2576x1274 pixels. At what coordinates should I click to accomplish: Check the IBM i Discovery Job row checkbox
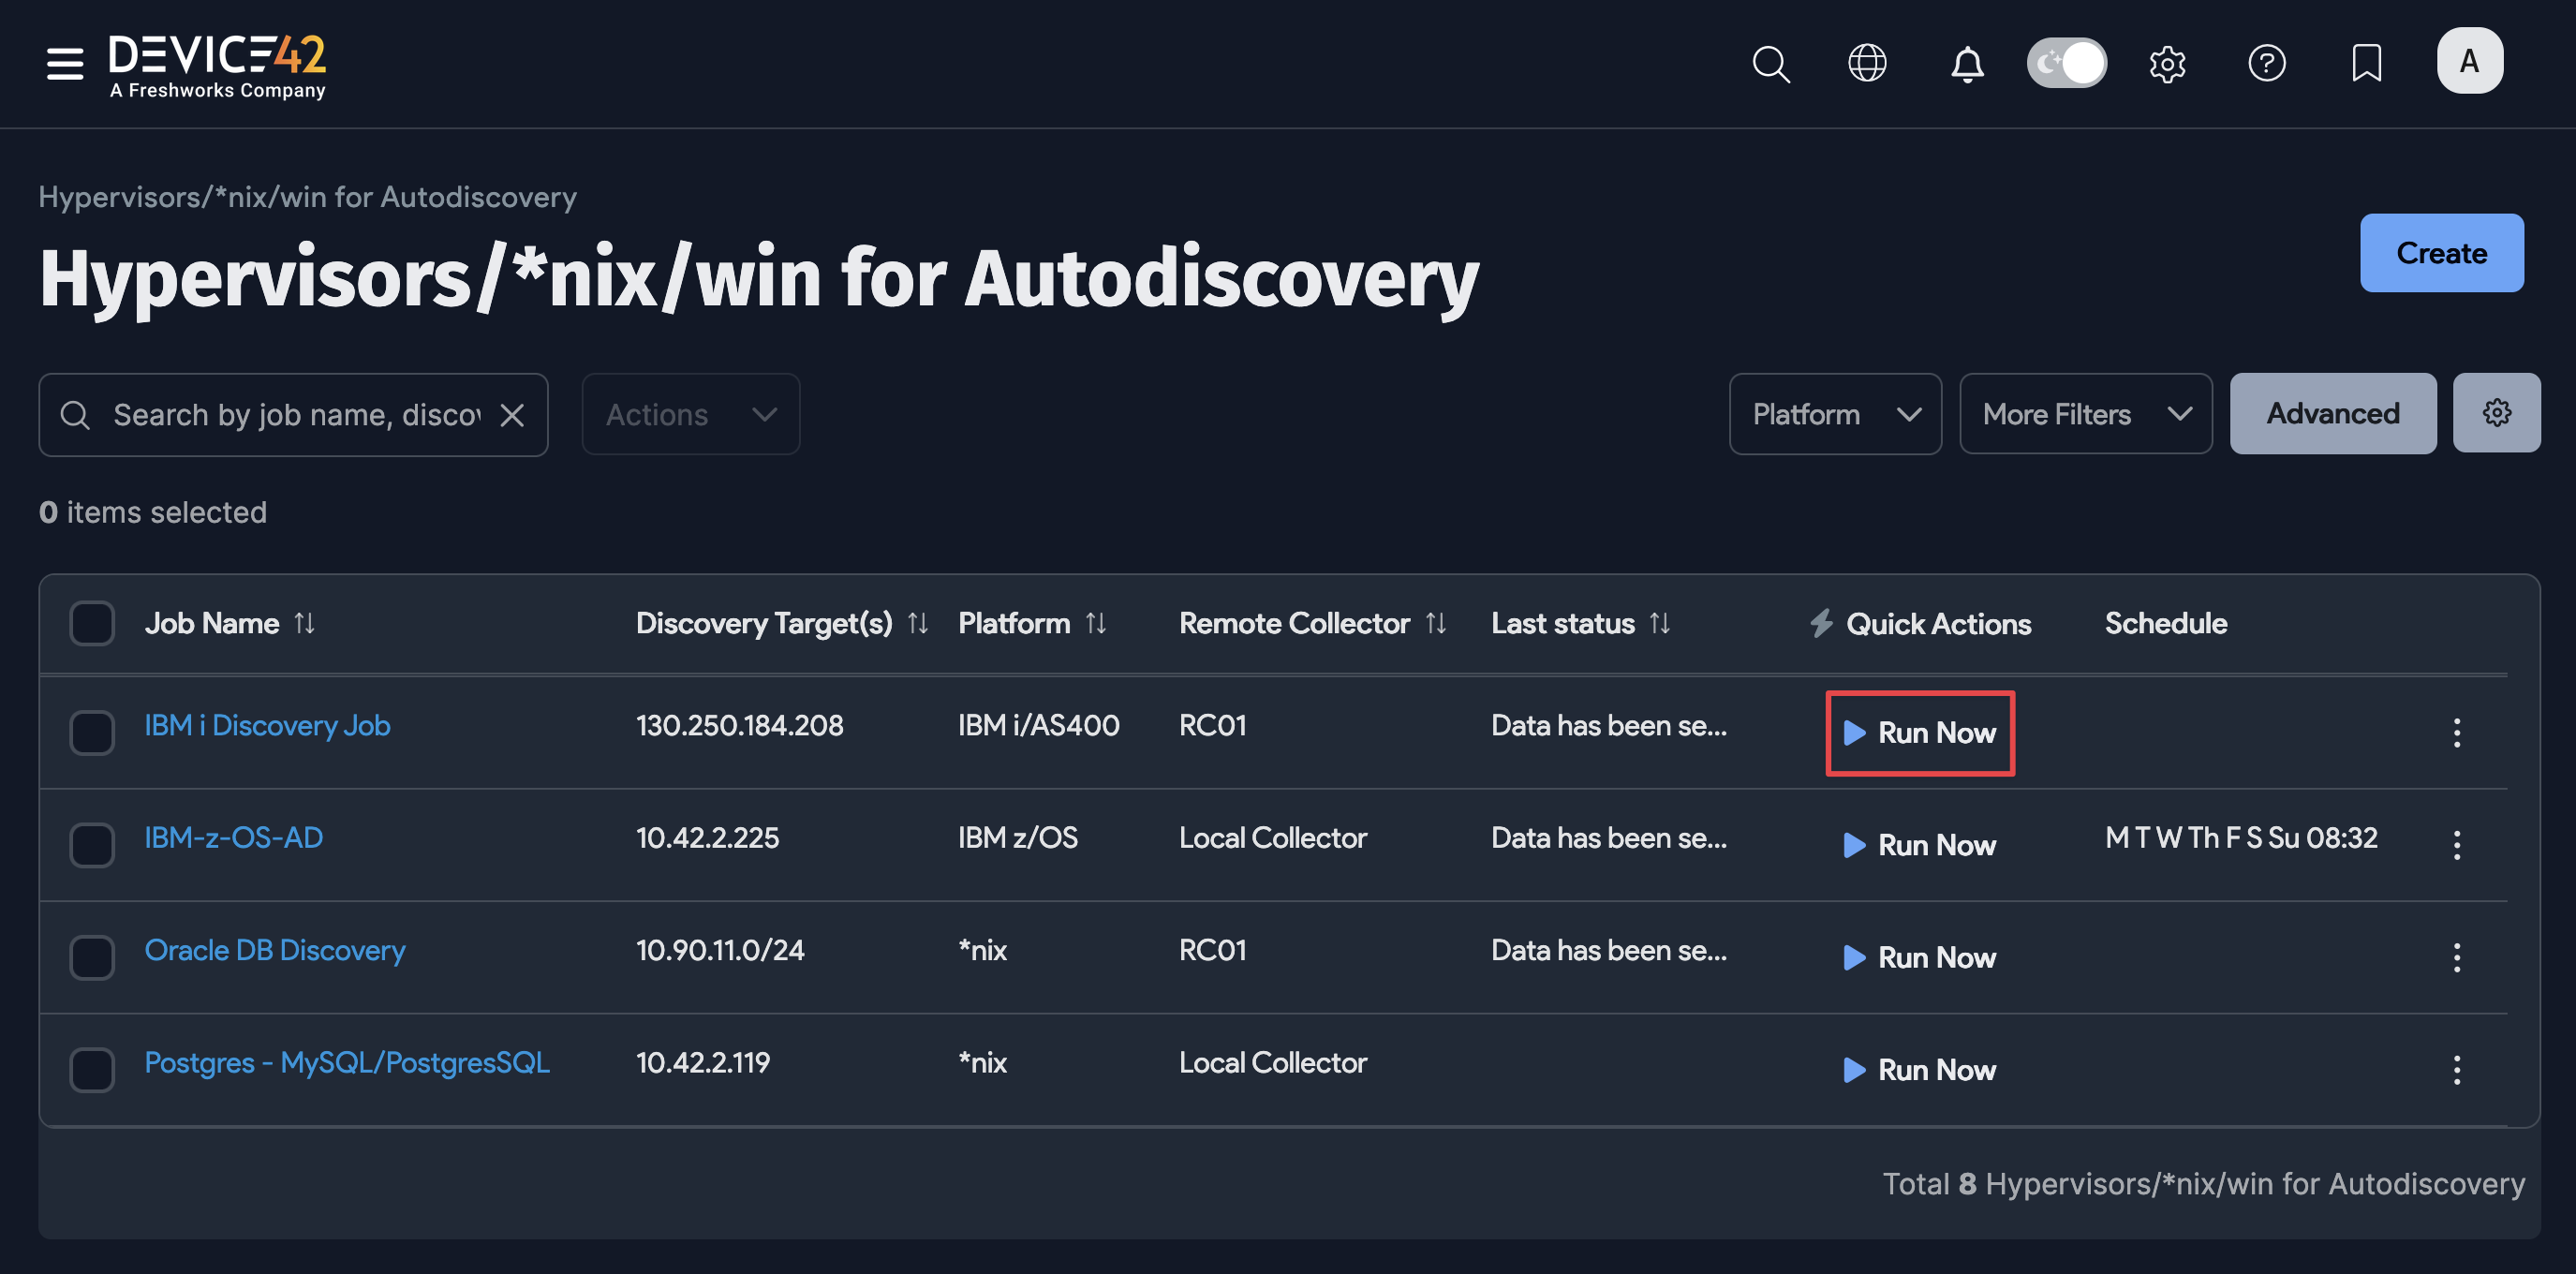[x=91, y=732]
